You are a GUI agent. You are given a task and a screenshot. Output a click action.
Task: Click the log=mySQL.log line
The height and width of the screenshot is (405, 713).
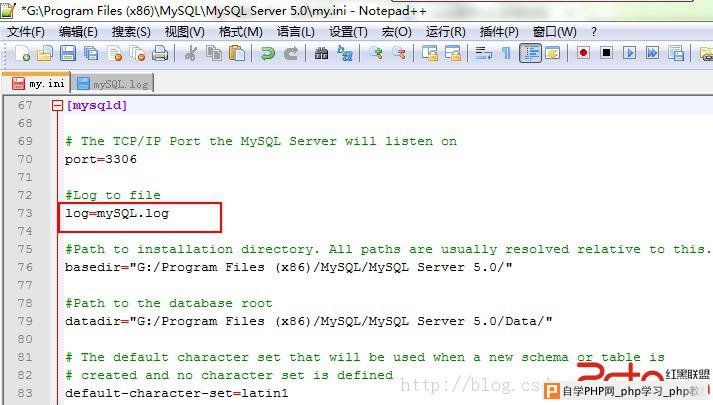[117, 213]
